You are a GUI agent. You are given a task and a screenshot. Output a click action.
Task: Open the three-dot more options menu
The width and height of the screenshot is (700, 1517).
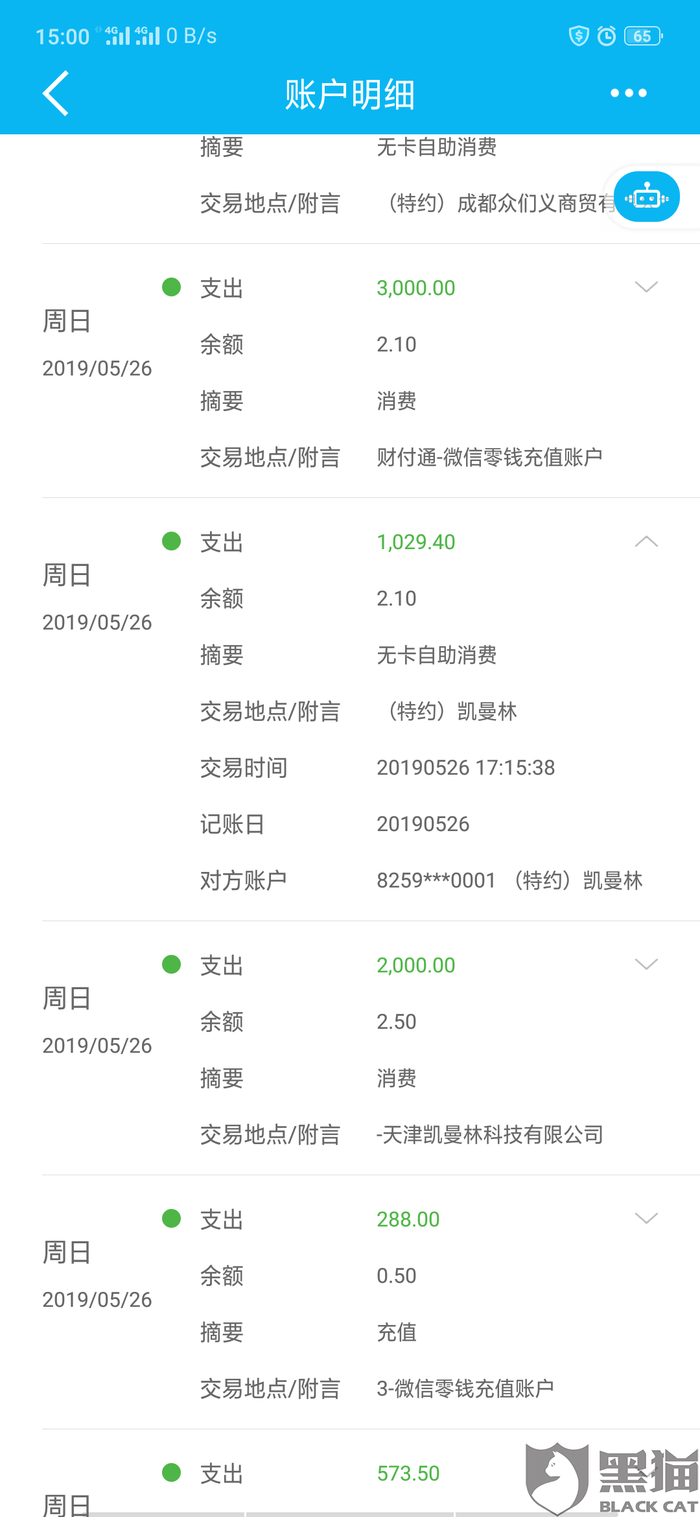[629, 93]
